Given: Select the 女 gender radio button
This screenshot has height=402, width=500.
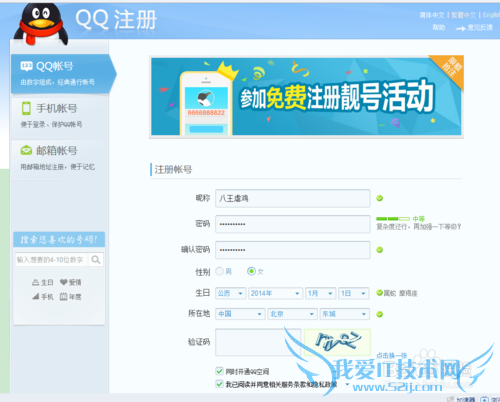Looking at the screenshot, I should 251,271.
